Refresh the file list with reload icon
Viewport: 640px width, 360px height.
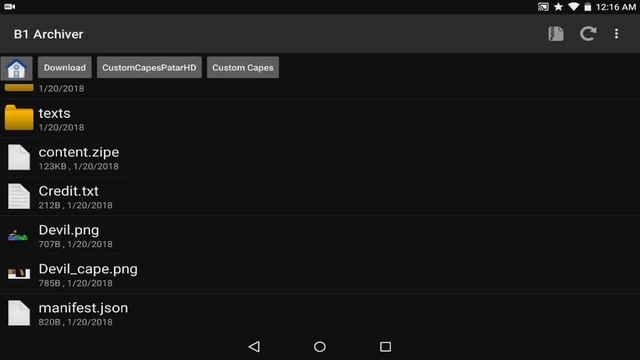(x=588, y=34)
